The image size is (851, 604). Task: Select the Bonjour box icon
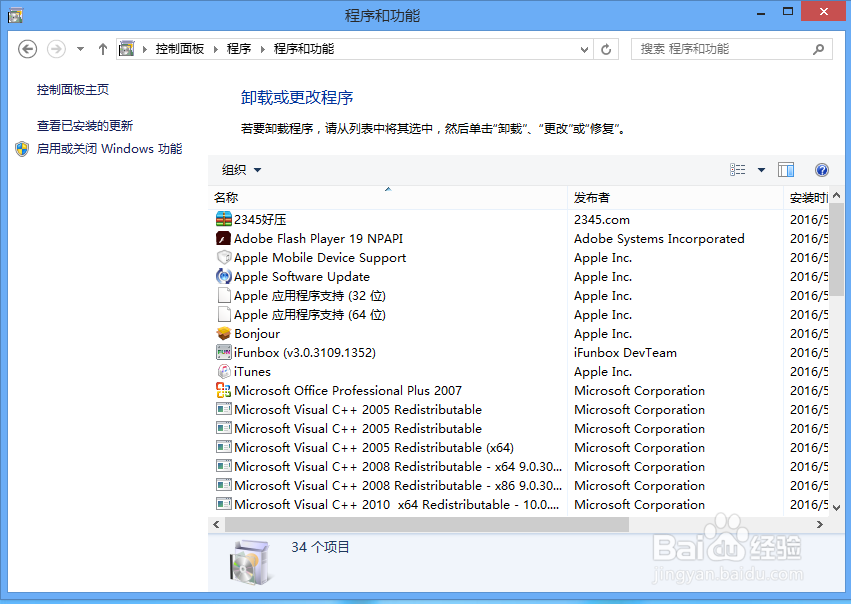pyautogui.click(x=224, y=333)
